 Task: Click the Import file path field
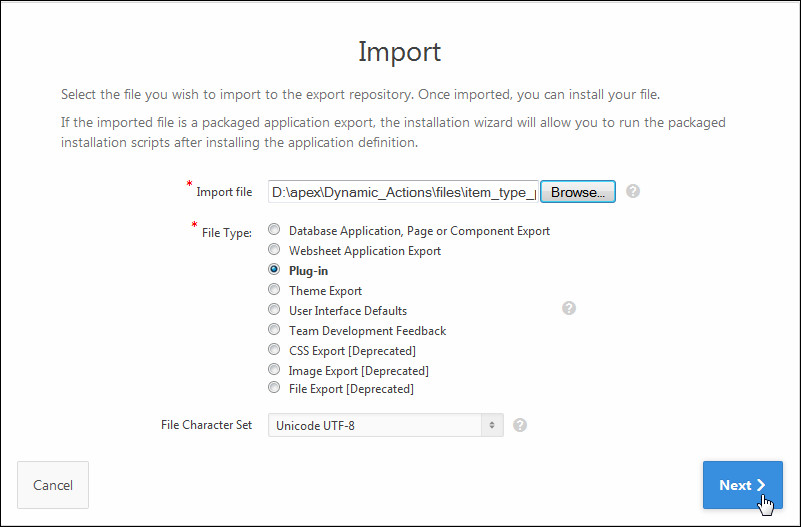click(x=403, y=192)
